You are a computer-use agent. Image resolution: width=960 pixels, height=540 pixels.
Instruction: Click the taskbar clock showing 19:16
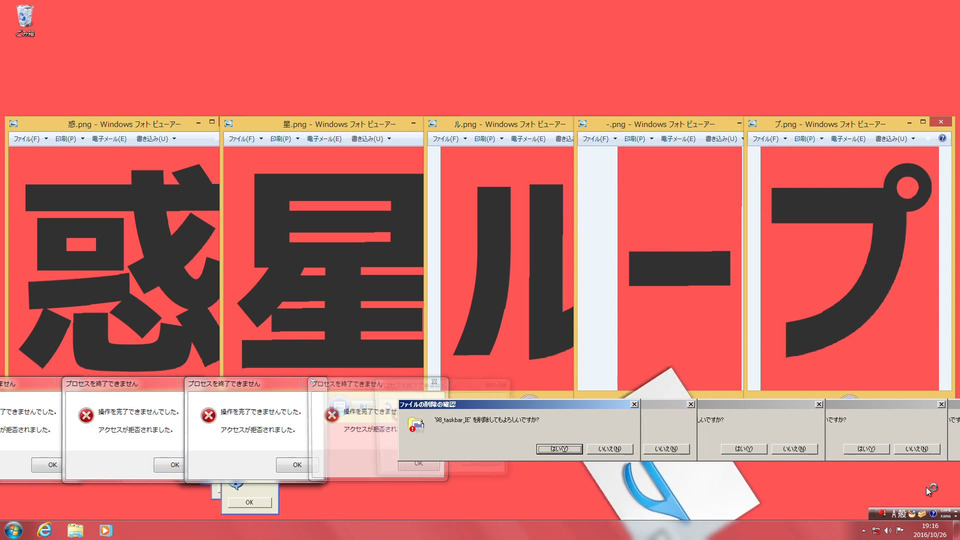click(x=931, y=526)
